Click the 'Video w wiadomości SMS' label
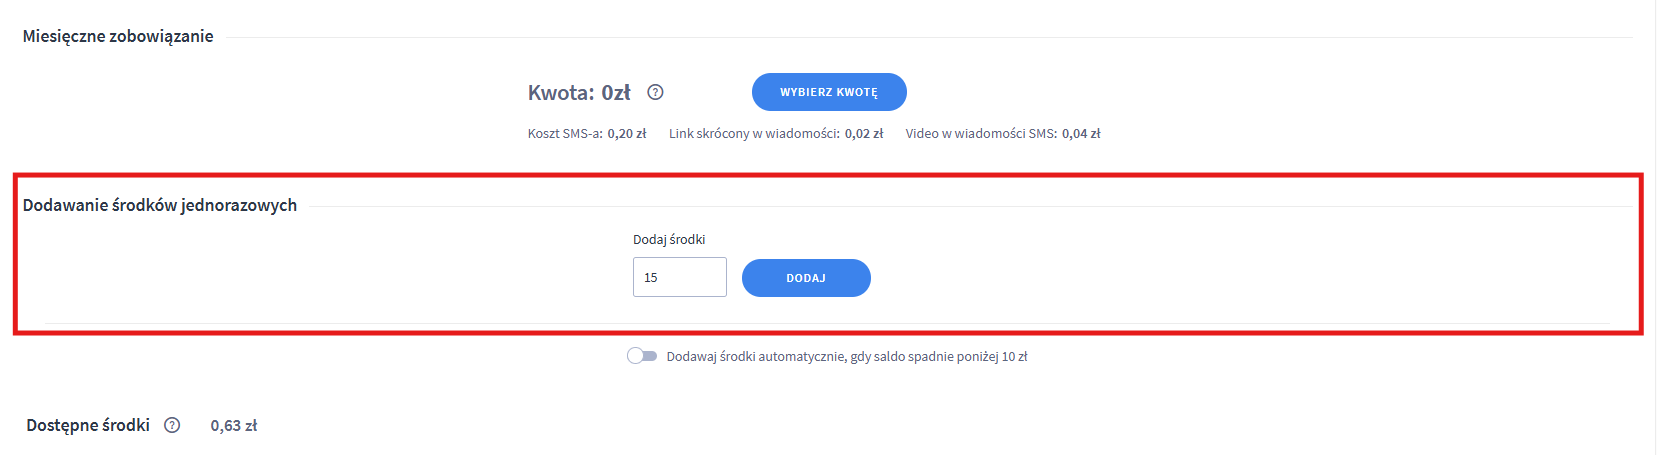Image resolution: width=1657 pixels, height=455 pixels. [x=980, y=133]
